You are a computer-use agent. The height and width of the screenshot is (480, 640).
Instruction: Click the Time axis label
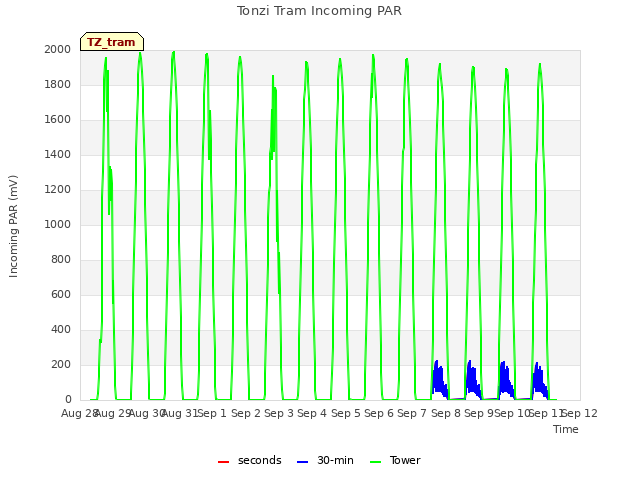pyautogui.click(x=566, y=429)
